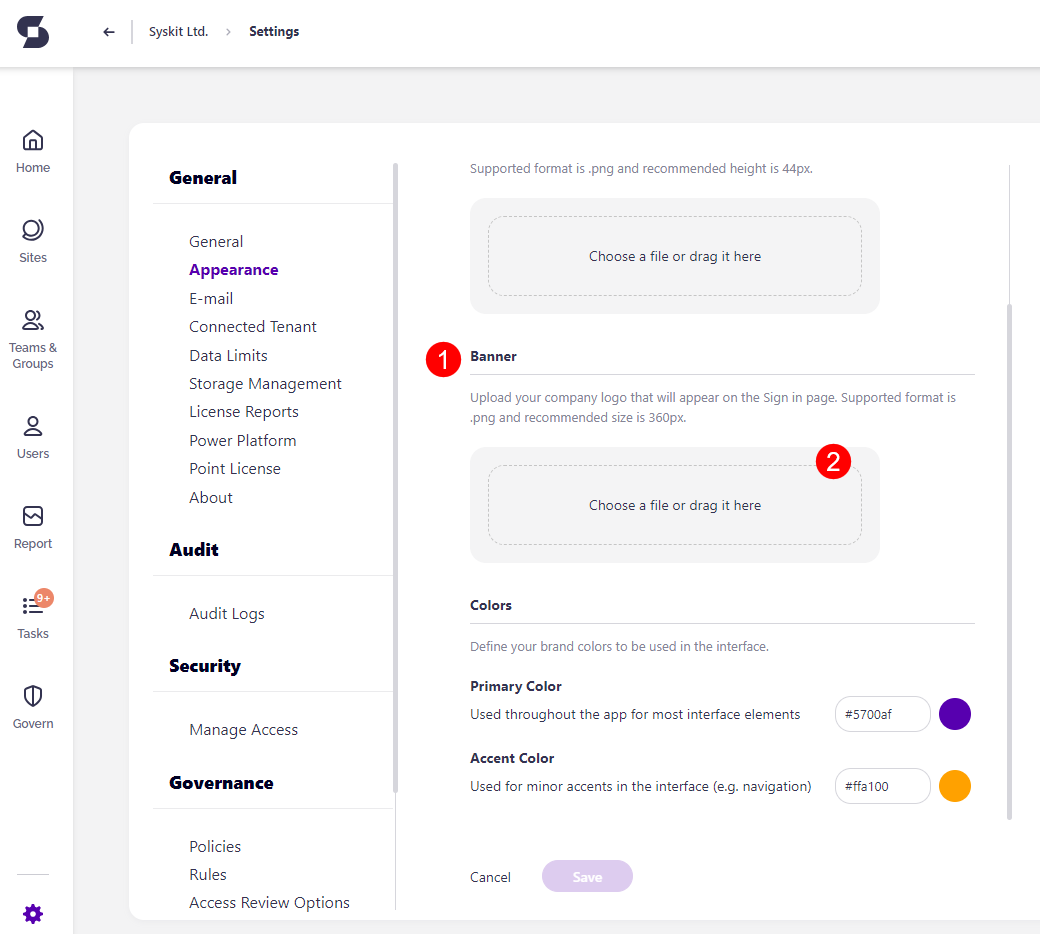
Task: Click the Cancel button
Action: click(x=490, y=877)
